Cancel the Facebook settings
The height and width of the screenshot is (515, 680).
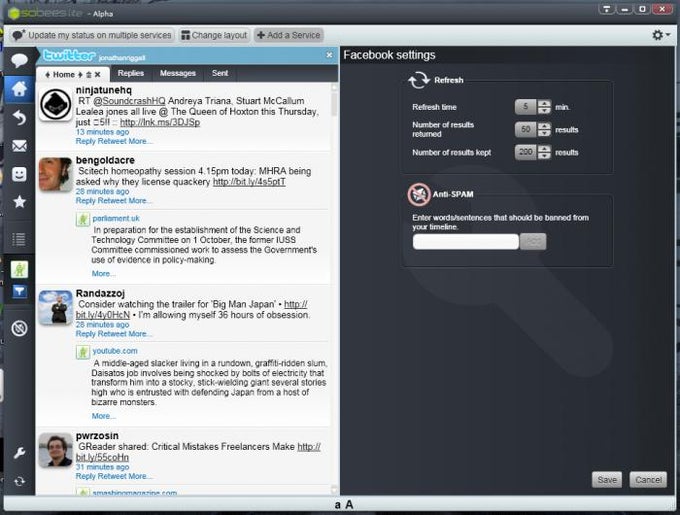pyautogui.click(x=648, y=480)
